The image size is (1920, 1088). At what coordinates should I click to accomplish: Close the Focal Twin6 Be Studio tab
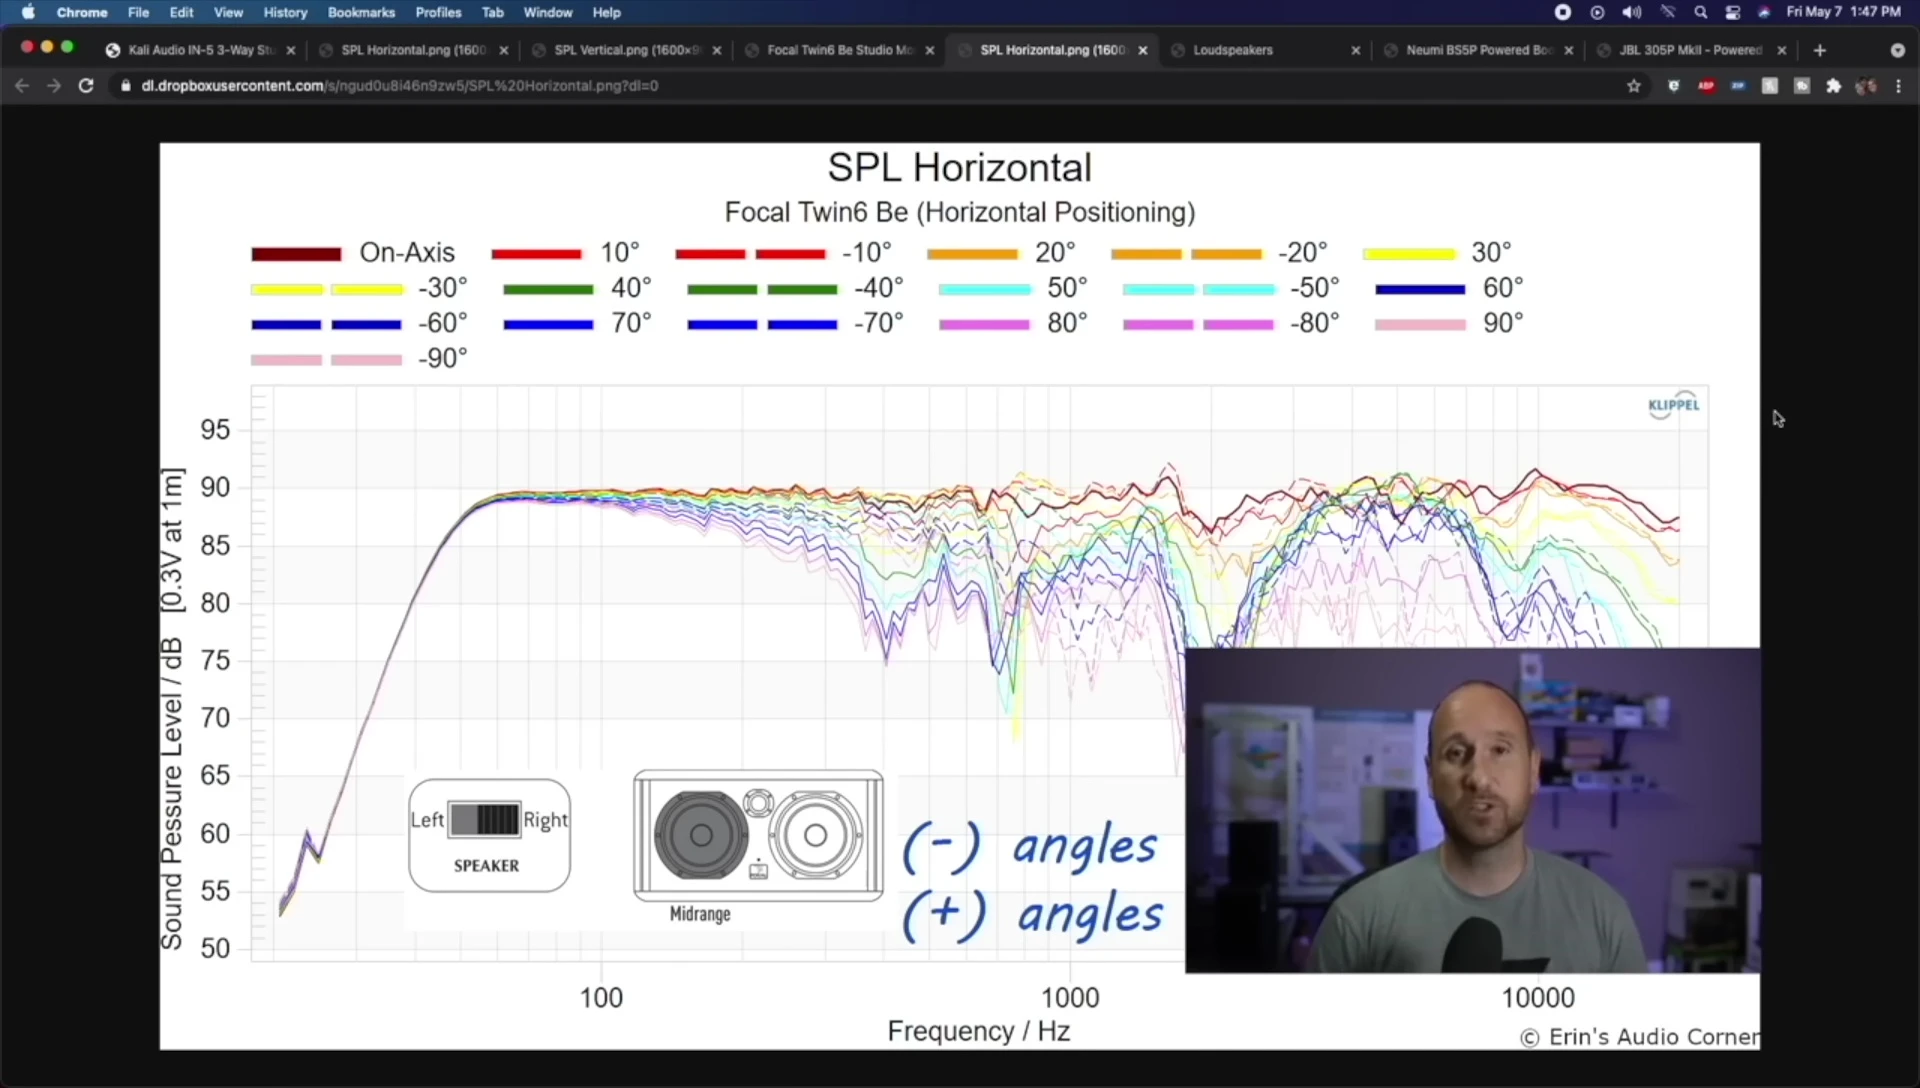pyautogui.click(x=930, y=50)
